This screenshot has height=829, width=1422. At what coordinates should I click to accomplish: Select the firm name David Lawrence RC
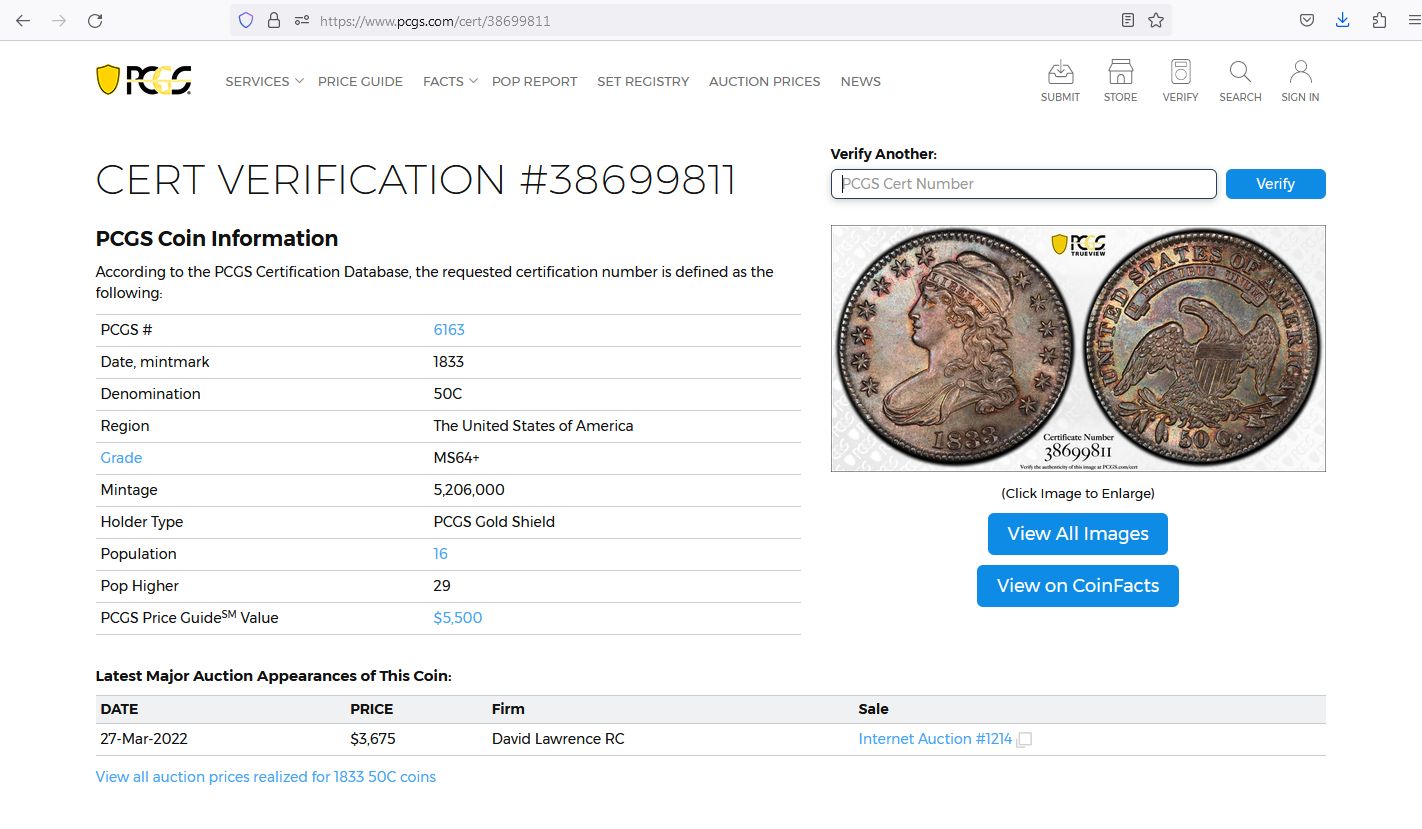point(558,739)
